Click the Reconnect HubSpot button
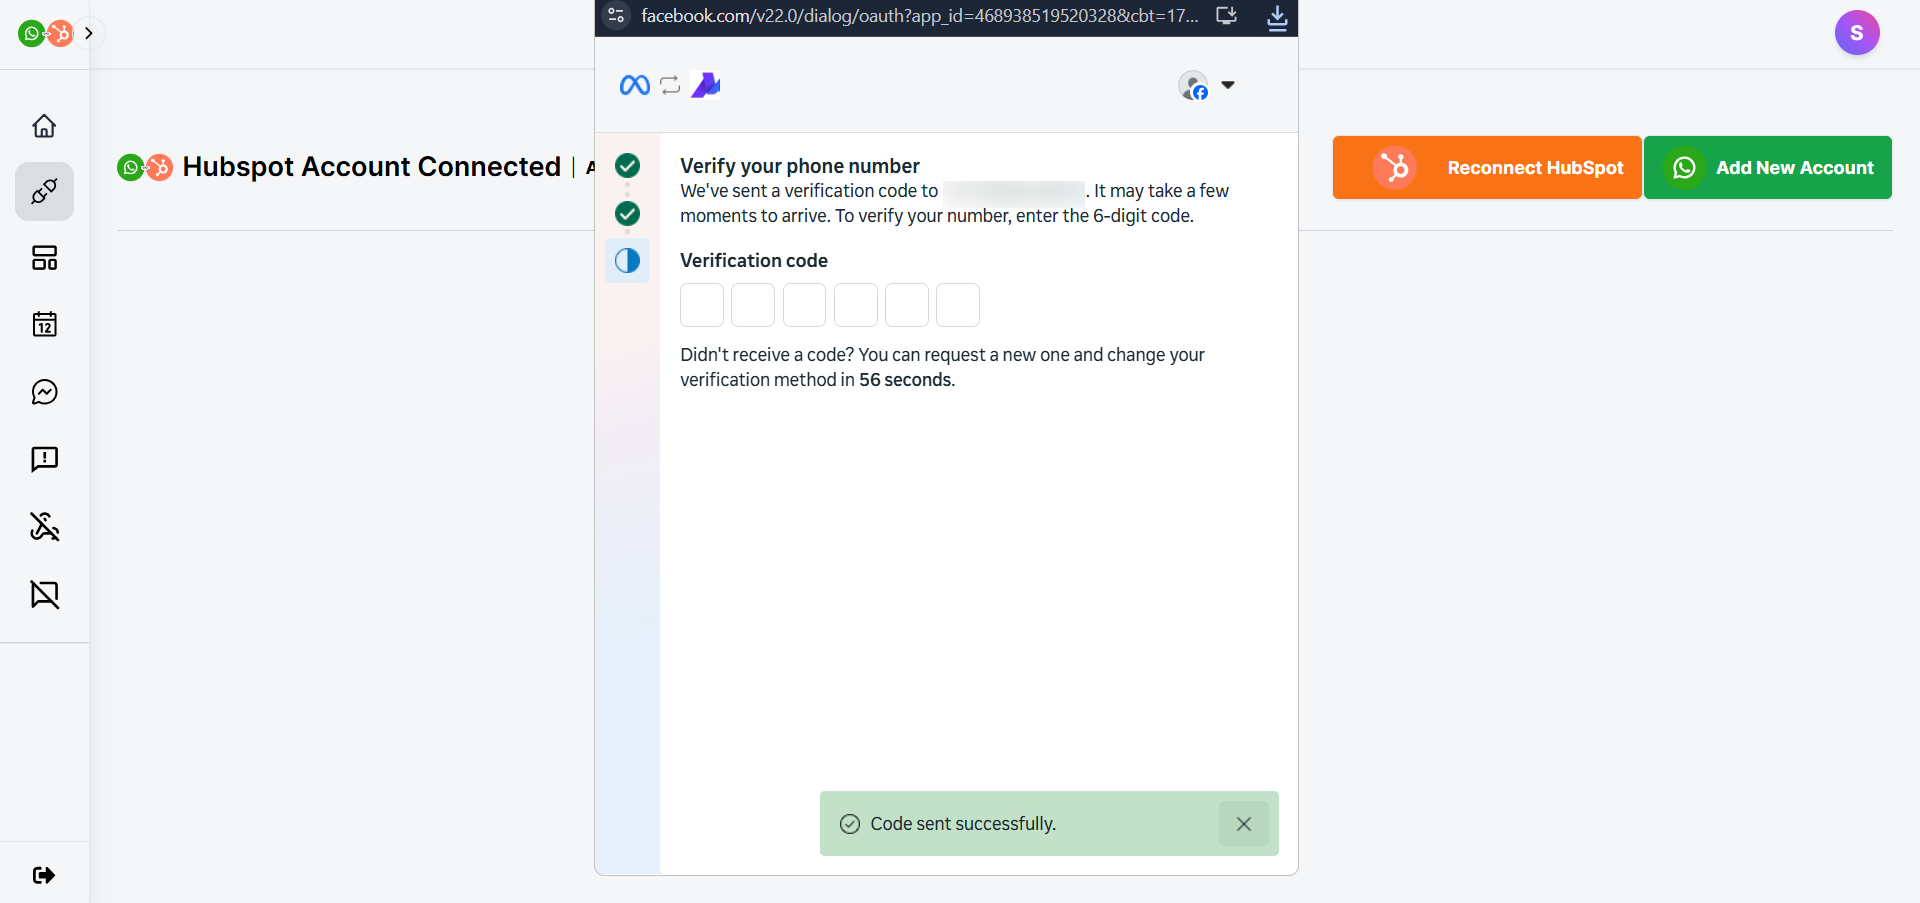The height and width of the screenshot is (903, 1920). (1487, 167)
